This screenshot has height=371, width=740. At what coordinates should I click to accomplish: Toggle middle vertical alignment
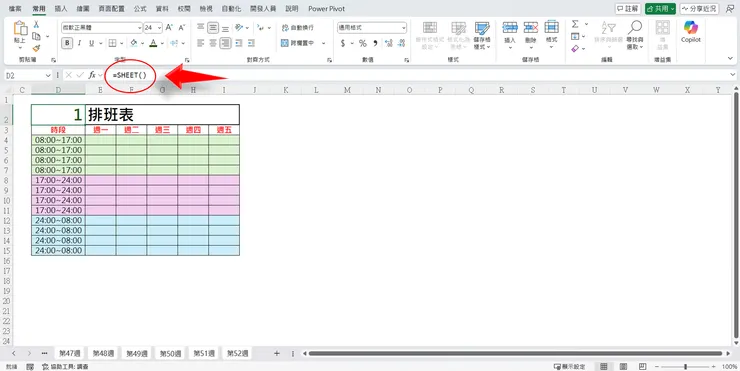coord(213,28)
